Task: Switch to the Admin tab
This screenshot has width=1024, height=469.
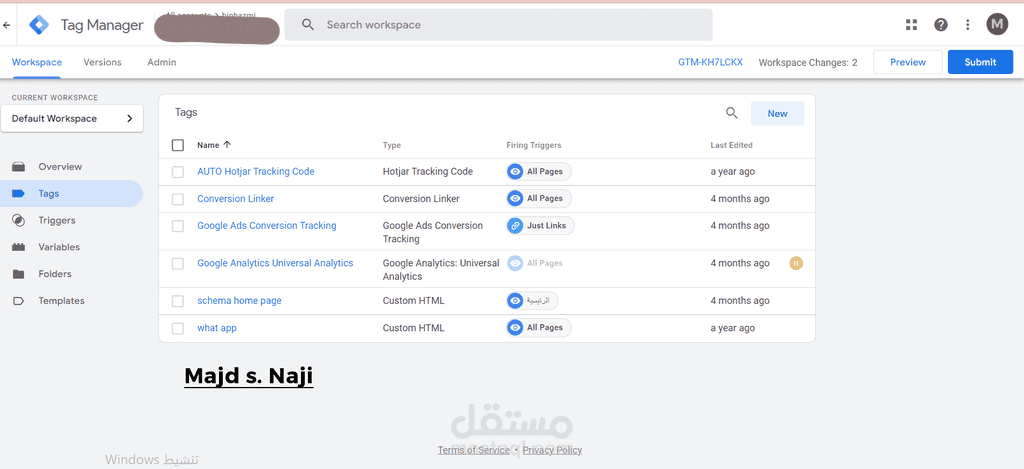Action: tap(161, 62)
